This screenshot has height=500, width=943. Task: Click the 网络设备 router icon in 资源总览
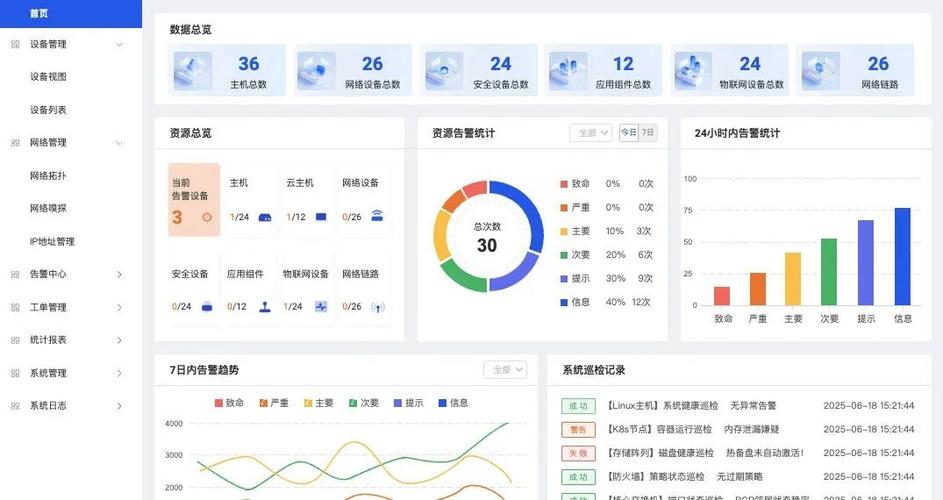point(377,216)
